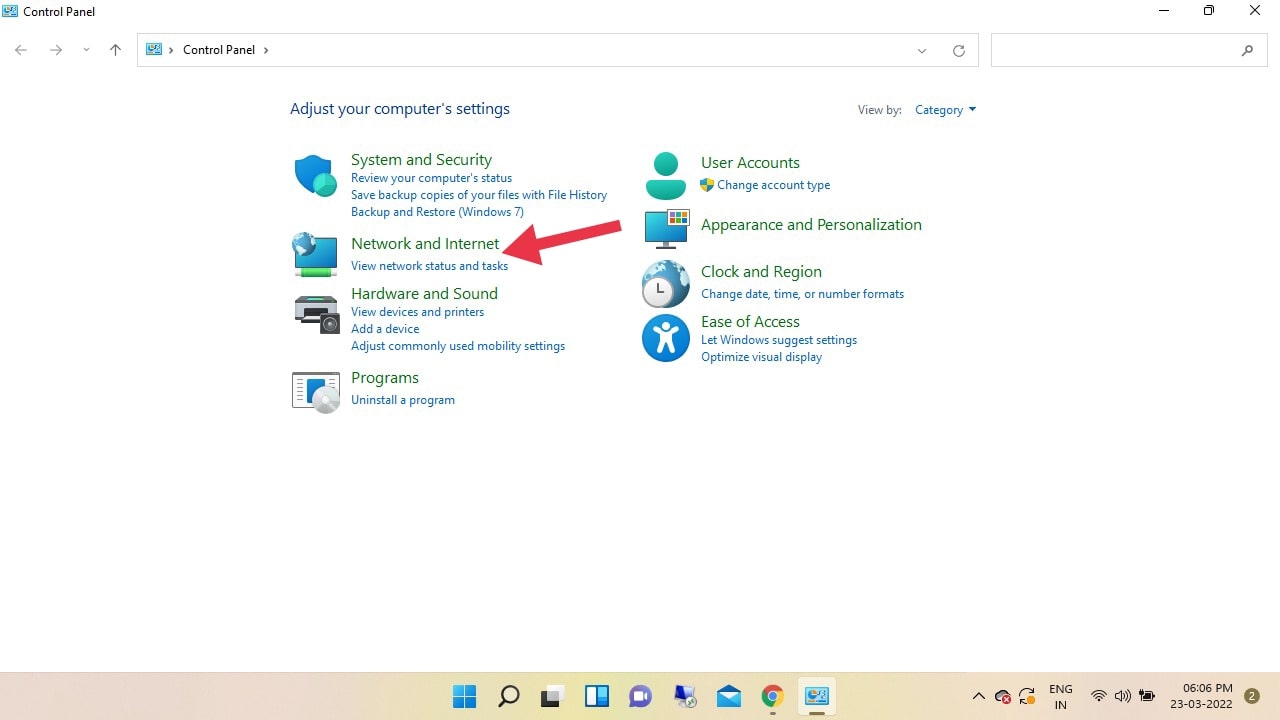Open the System and Security shield icon

pyautogui.click(x=315, y=176)
